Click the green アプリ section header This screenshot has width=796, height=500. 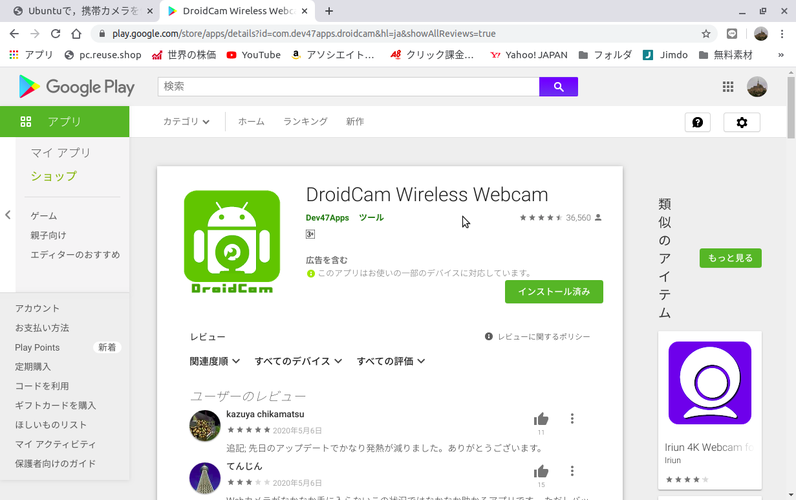pyautogui.click(x=64, y=121)
